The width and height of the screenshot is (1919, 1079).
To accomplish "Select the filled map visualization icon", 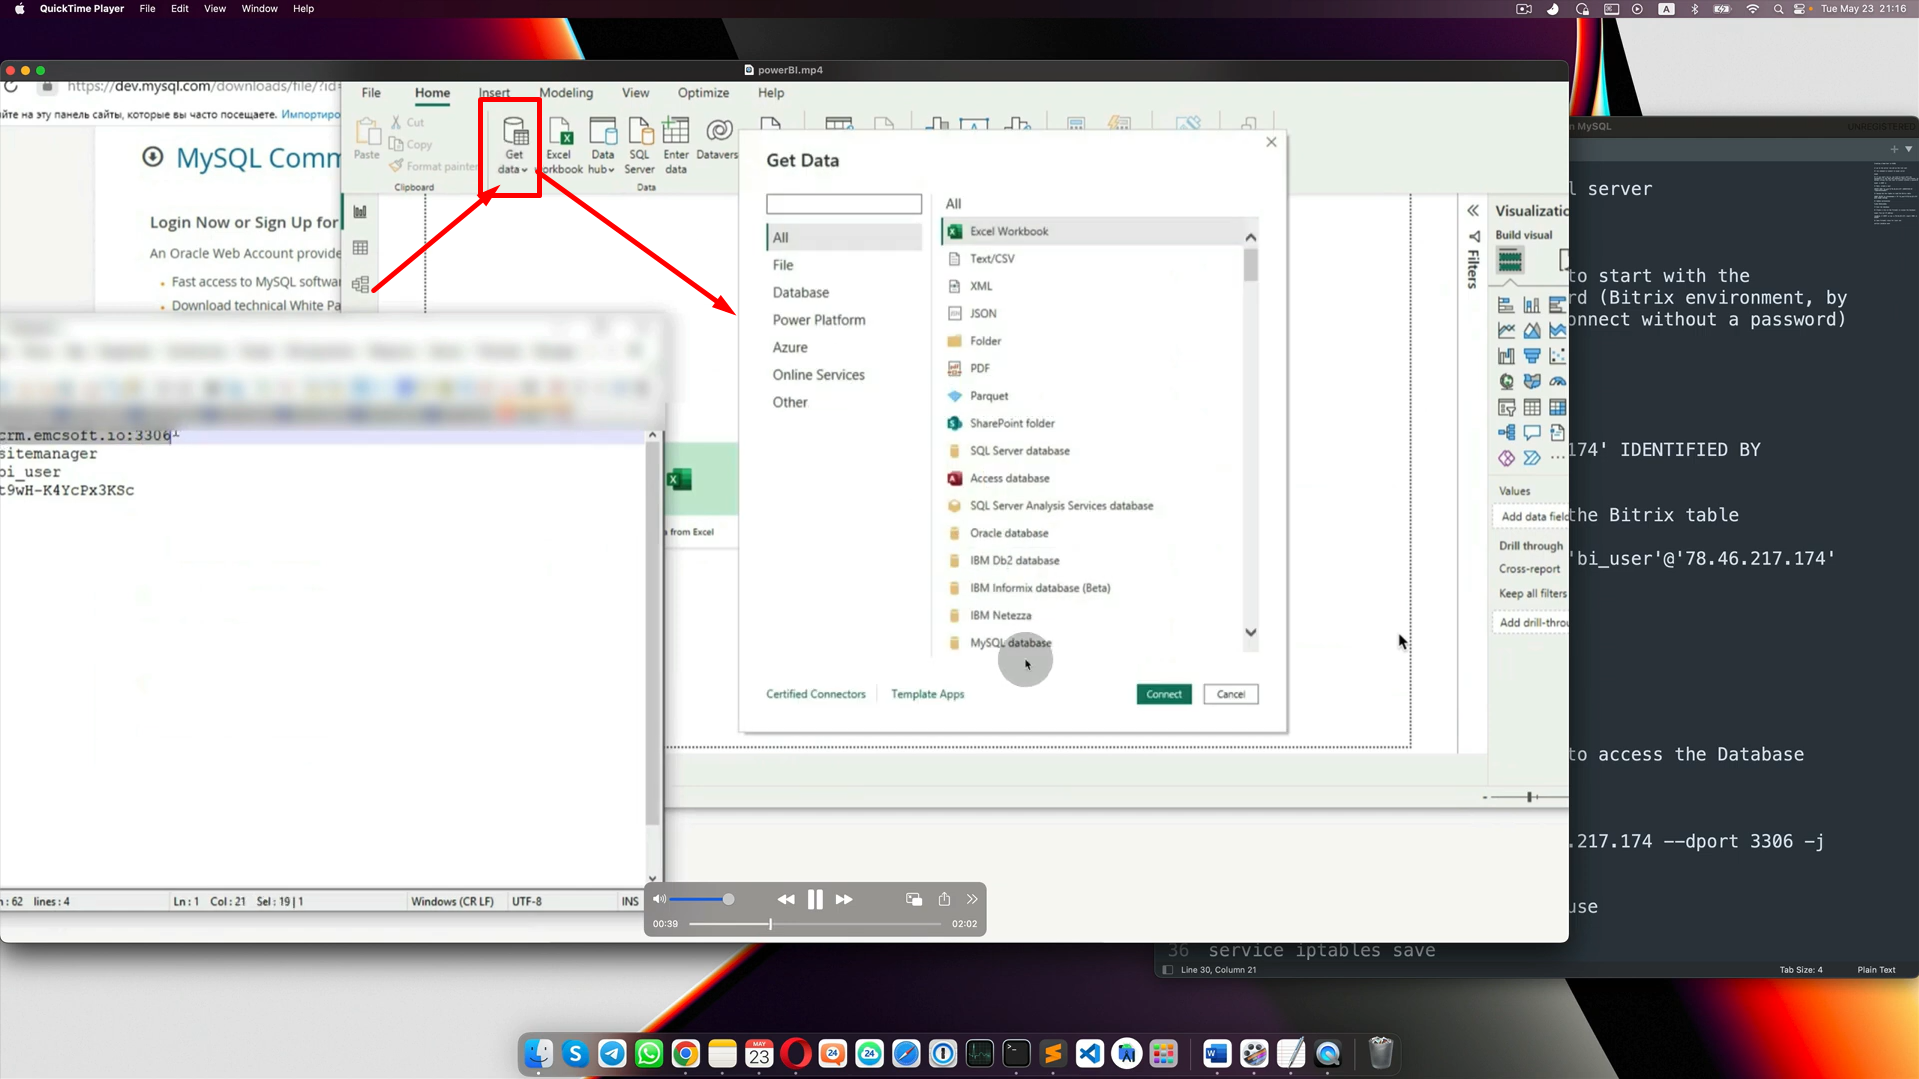I will coord(1532,381).
